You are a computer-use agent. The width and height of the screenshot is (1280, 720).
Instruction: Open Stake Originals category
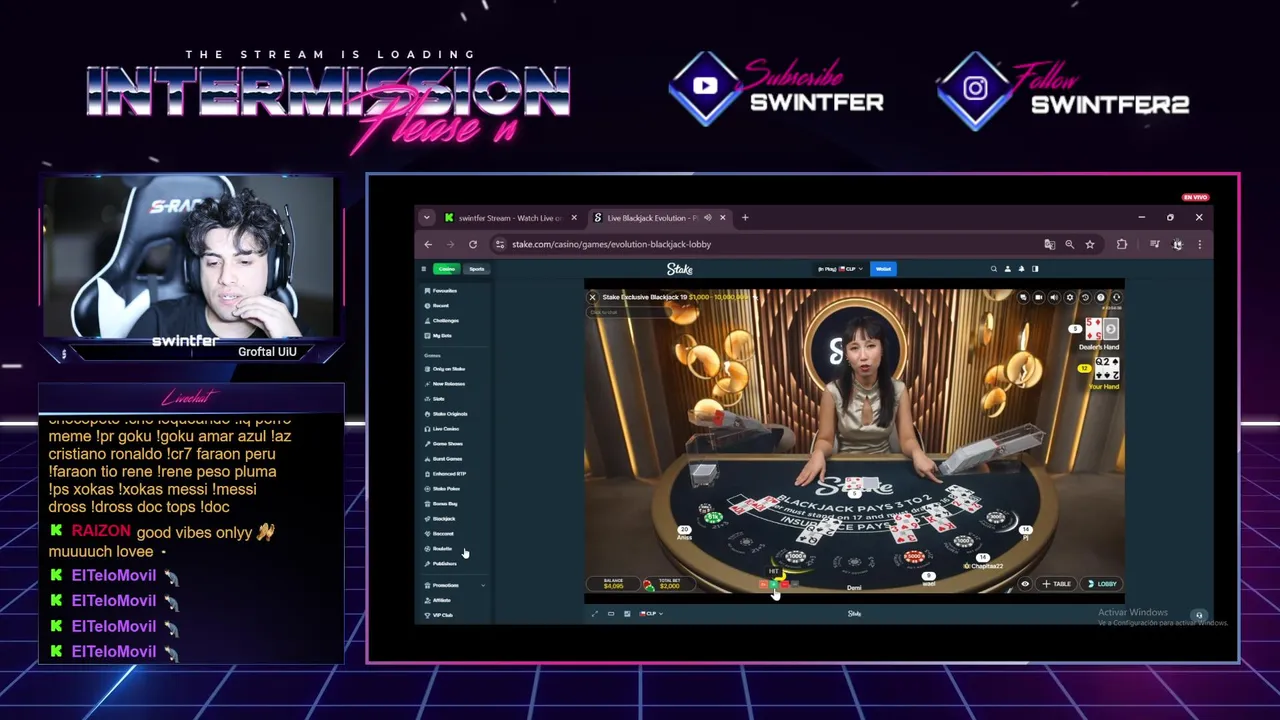[x=446, y=414]
